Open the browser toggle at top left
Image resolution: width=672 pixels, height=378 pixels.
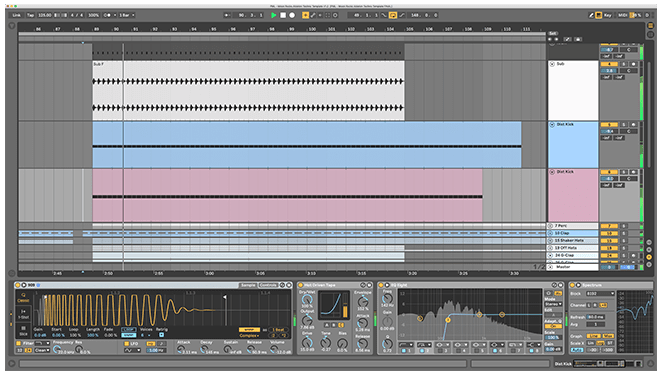click(12, 26)
